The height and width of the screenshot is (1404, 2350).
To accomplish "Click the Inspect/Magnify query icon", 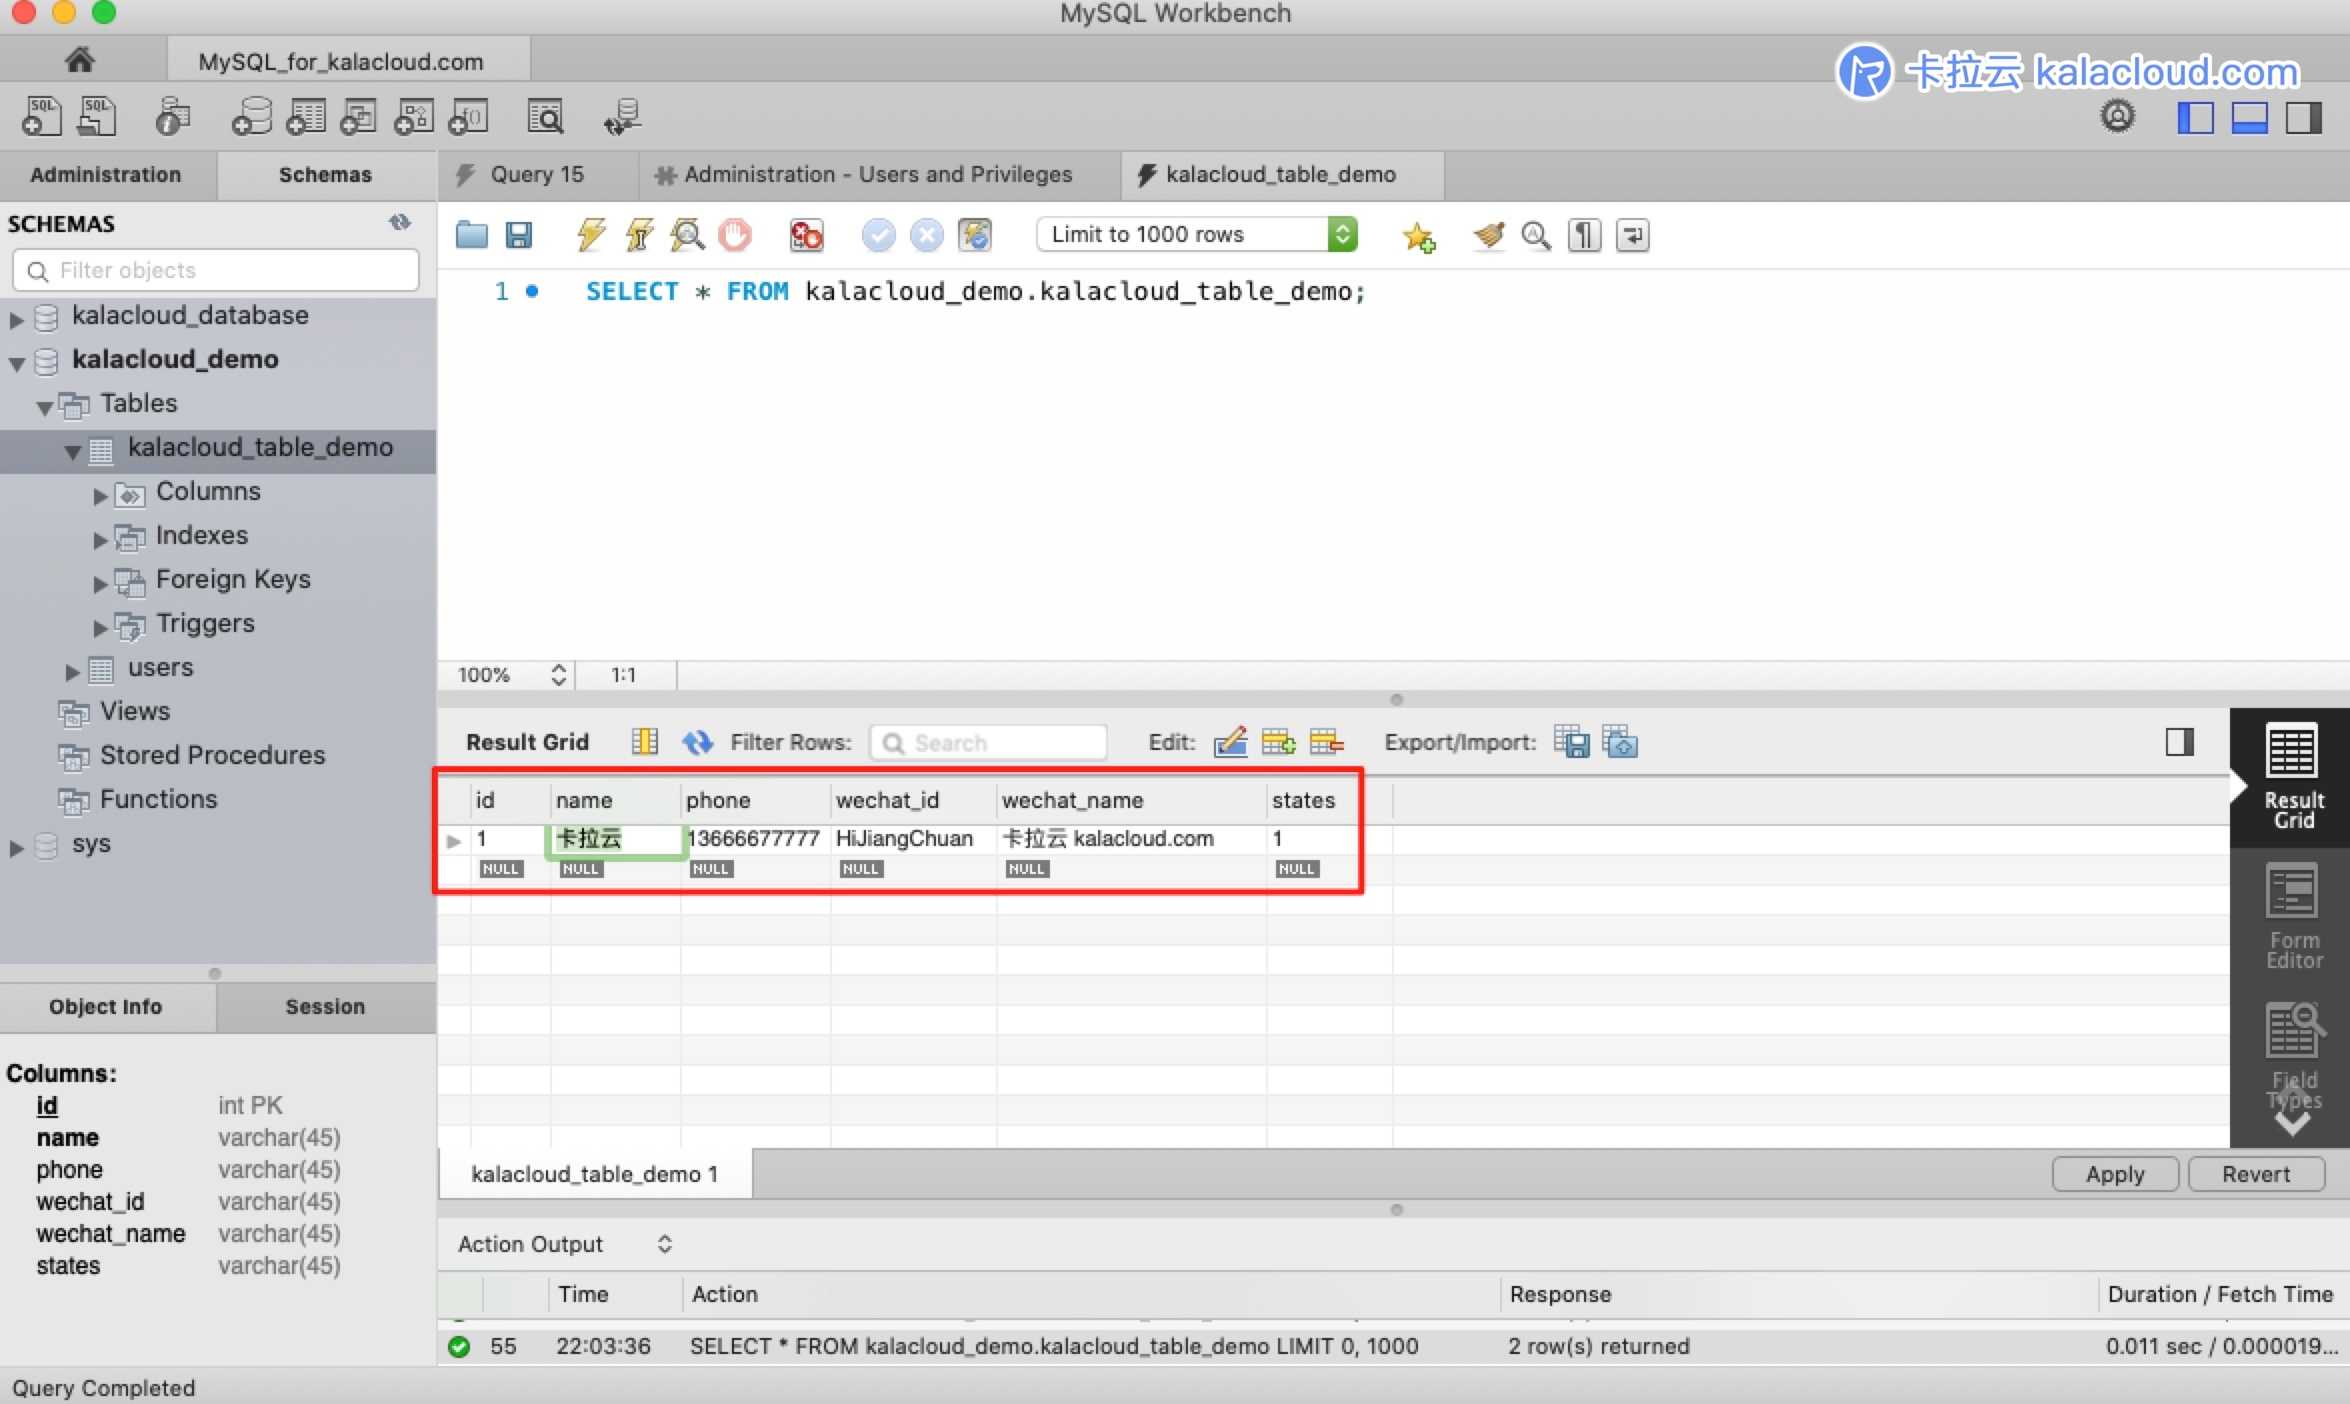I will (687, 234).
